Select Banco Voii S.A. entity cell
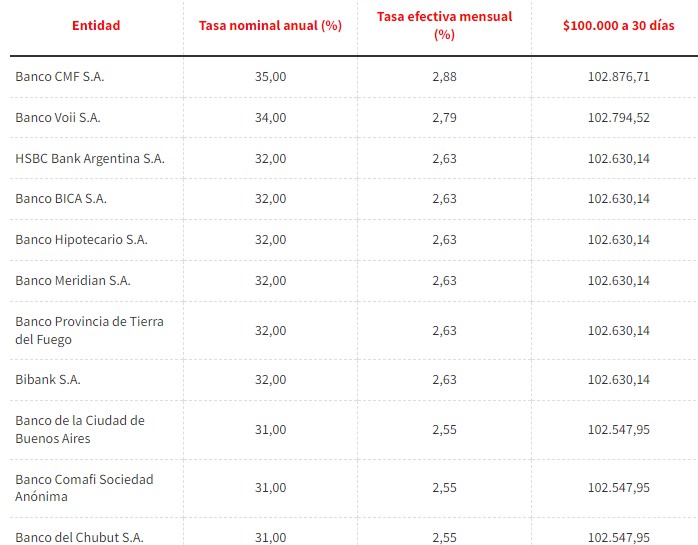The image size is (698, 545). click(58, 118)
